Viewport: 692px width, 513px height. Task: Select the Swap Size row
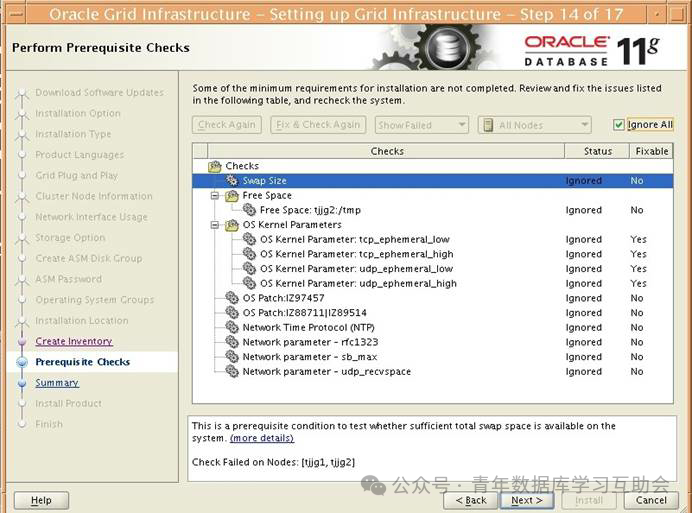click(x=432, y=181)
